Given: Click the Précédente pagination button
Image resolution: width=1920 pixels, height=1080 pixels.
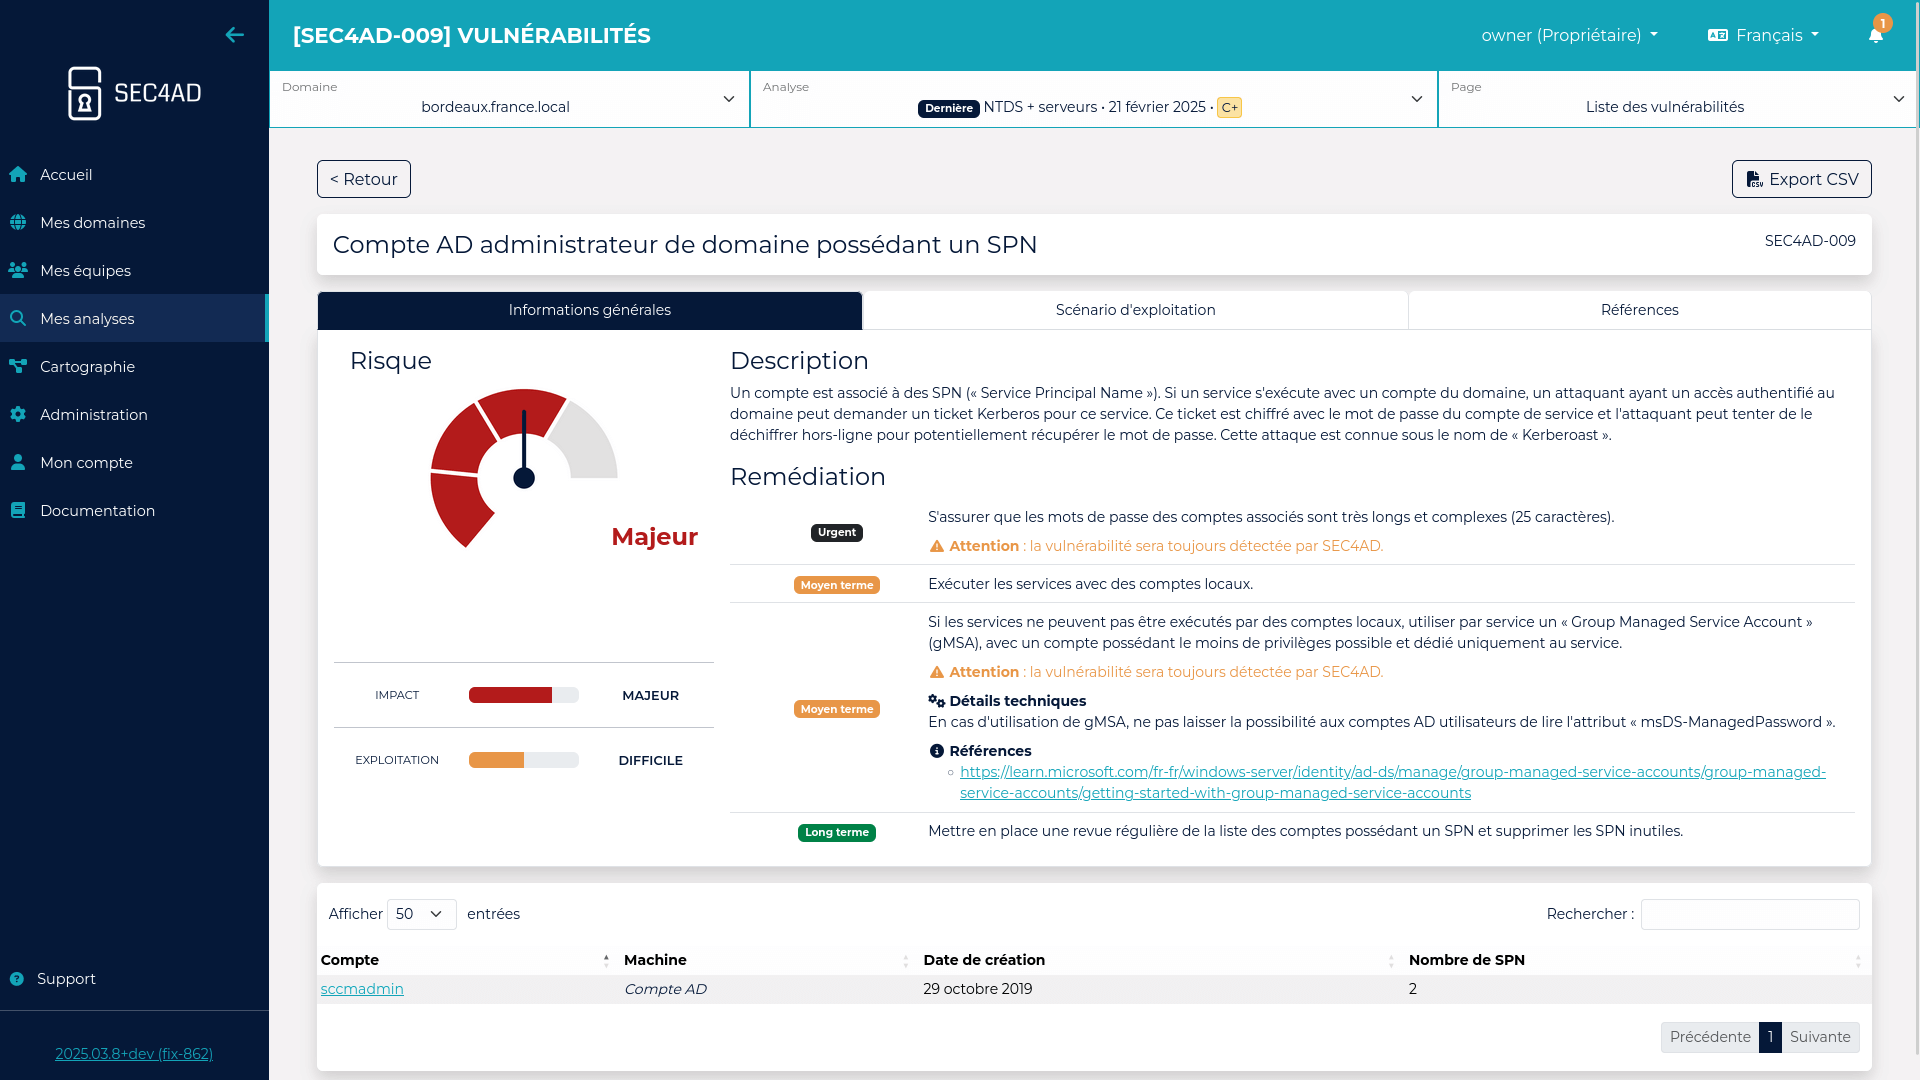Looking at the screenshot, I should (x=1710, y=1037).
